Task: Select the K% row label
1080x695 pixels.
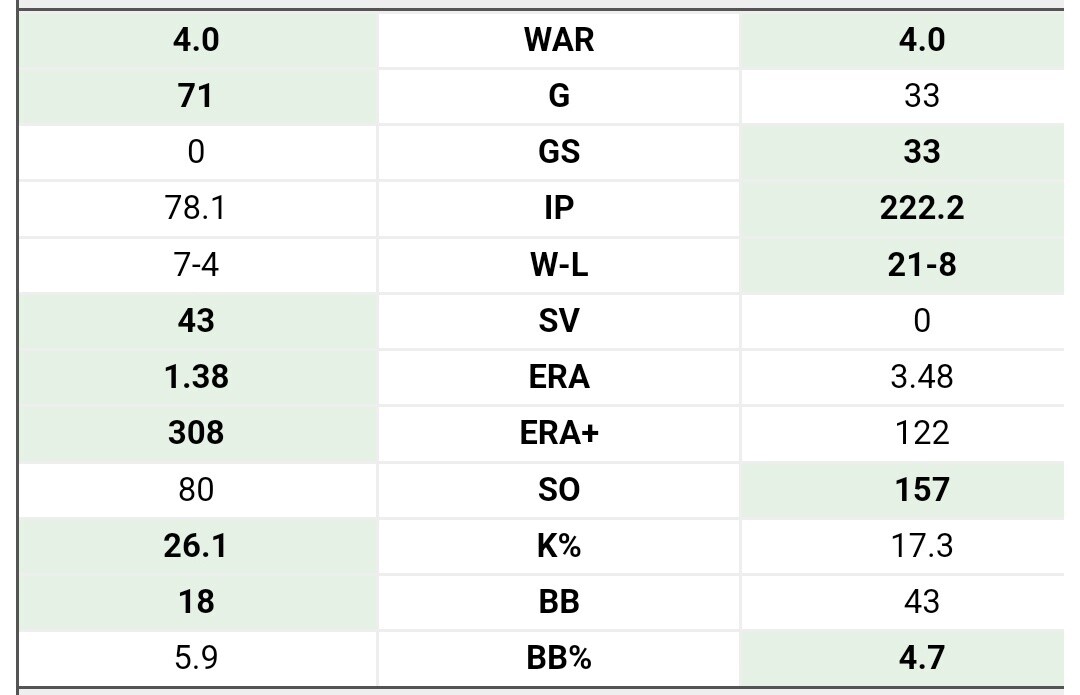Action: 559,546
